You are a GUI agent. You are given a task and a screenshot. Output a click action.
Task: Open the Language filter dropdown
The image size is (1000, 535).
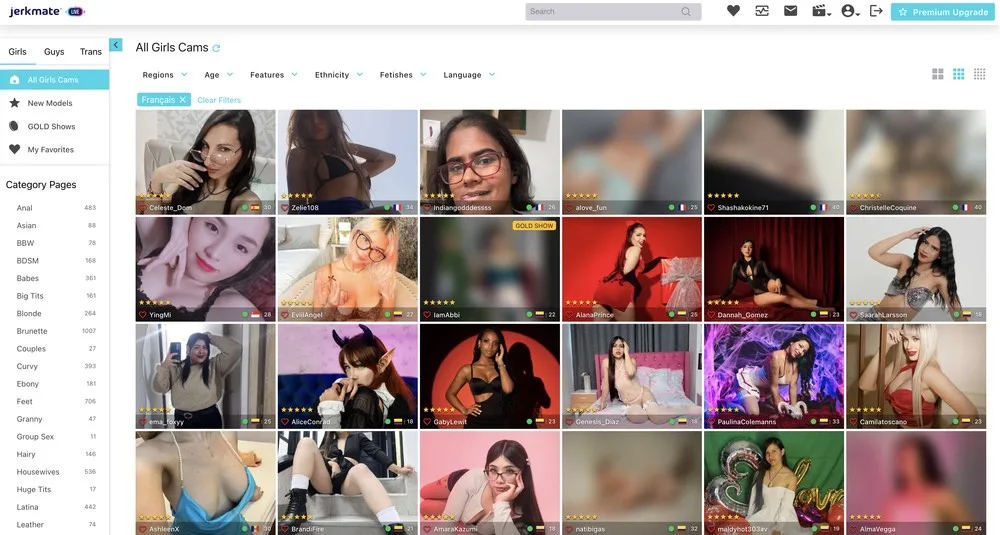(x=469, y=75)
